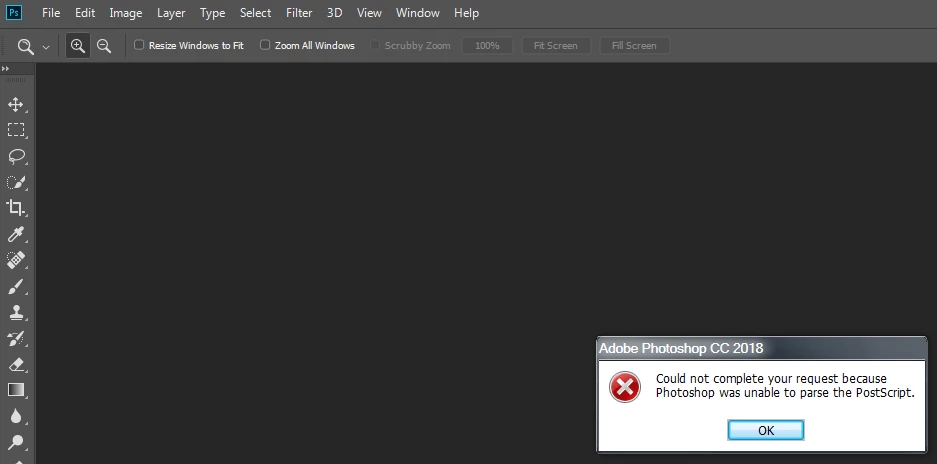Select the Brush tool

[15, 287]
